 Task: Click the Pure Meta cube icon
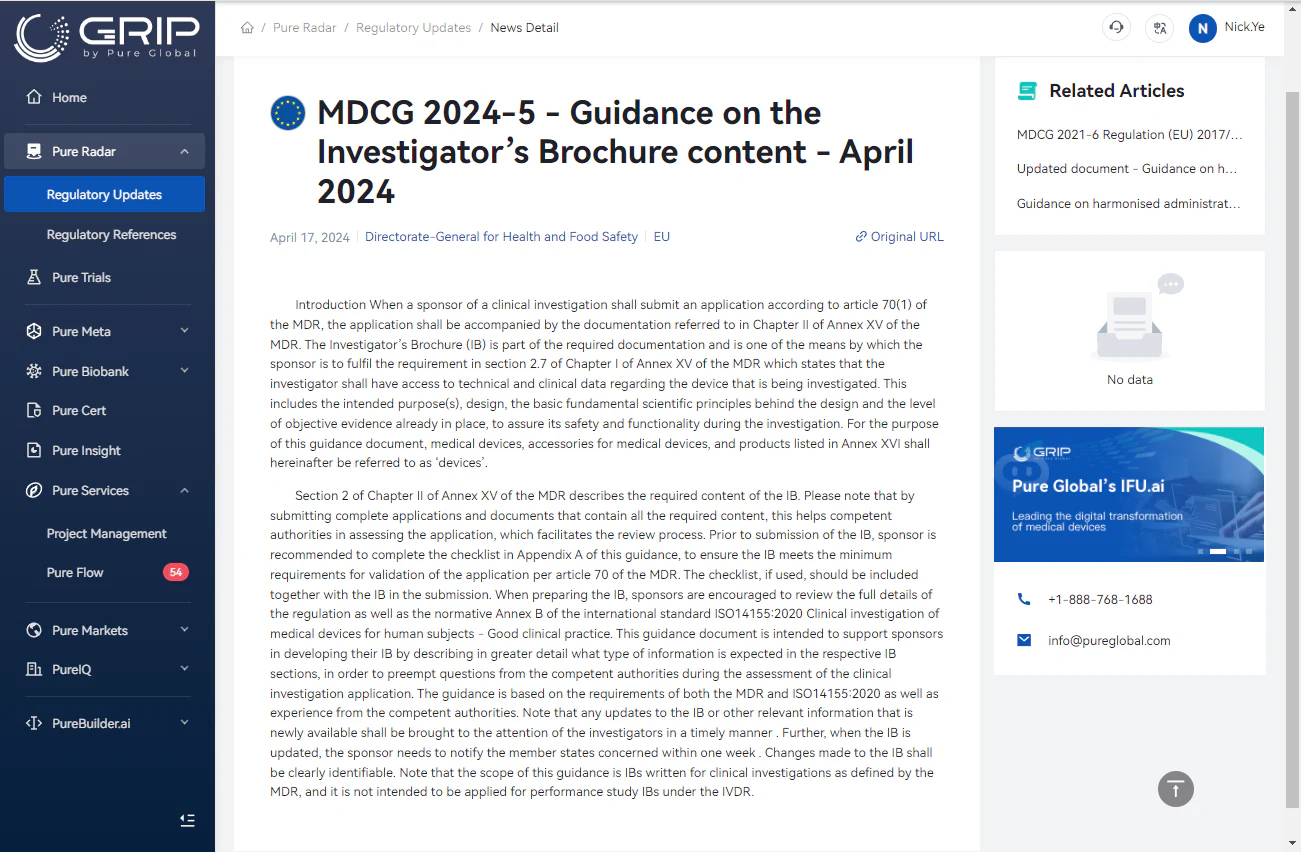coord(34,331)
